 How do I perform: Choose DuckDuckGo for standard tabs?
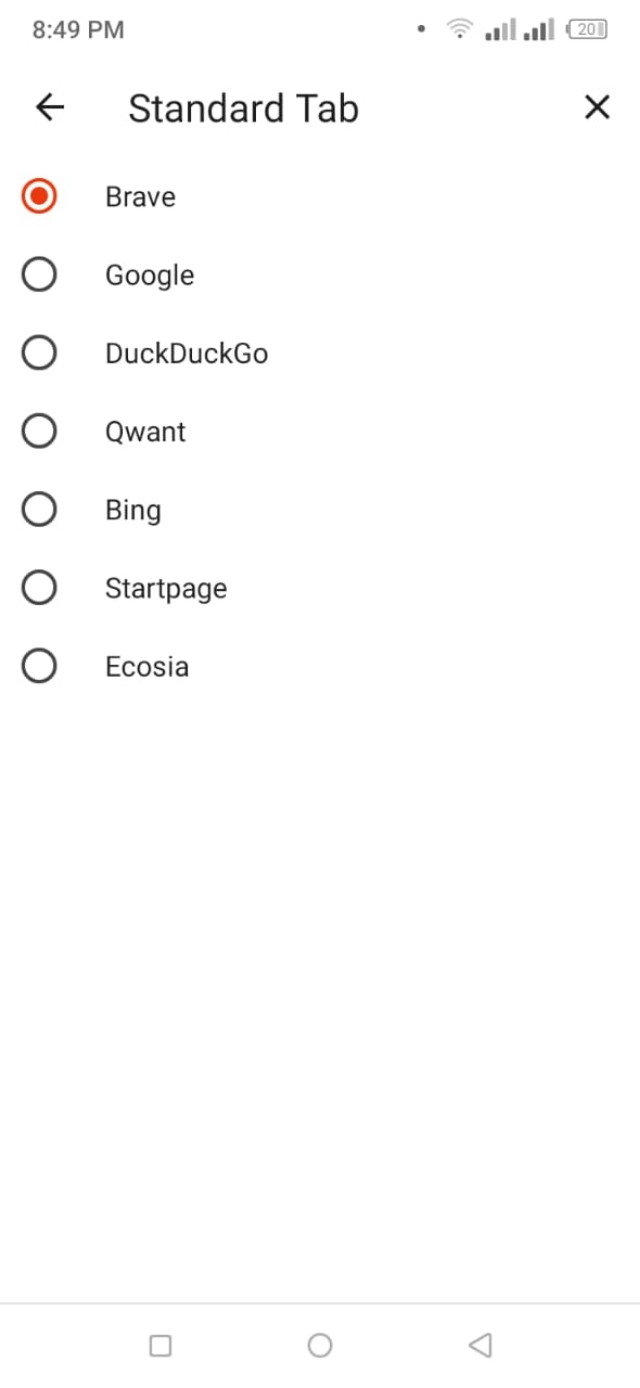coord(39,352)
